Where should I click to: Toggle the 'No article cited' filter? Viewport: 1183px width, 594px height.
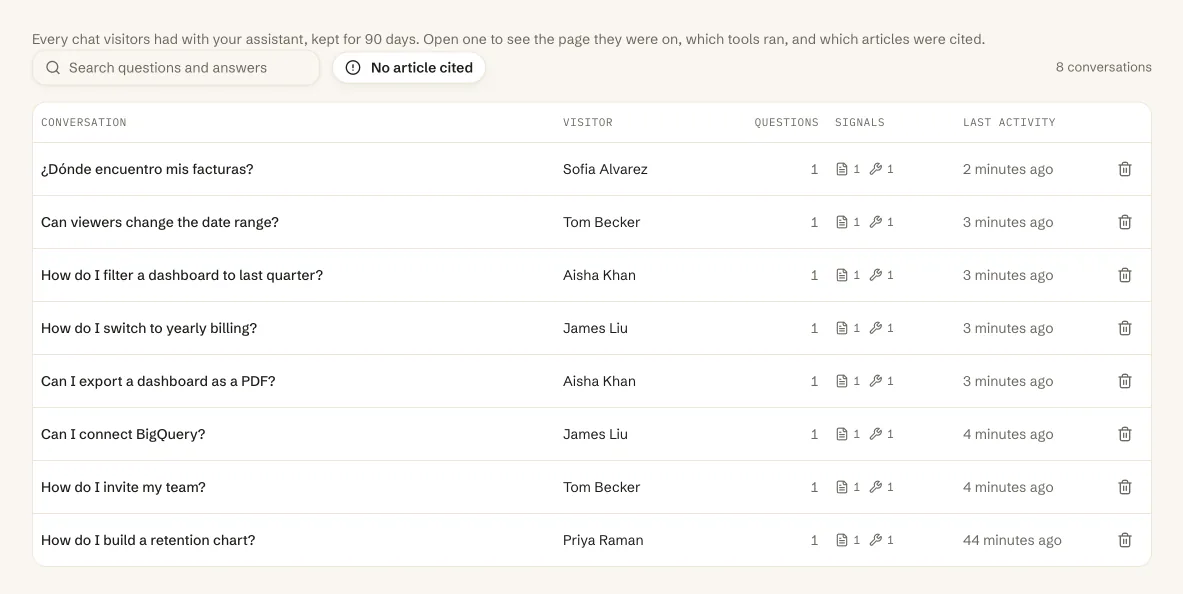[x=409, y=68]
